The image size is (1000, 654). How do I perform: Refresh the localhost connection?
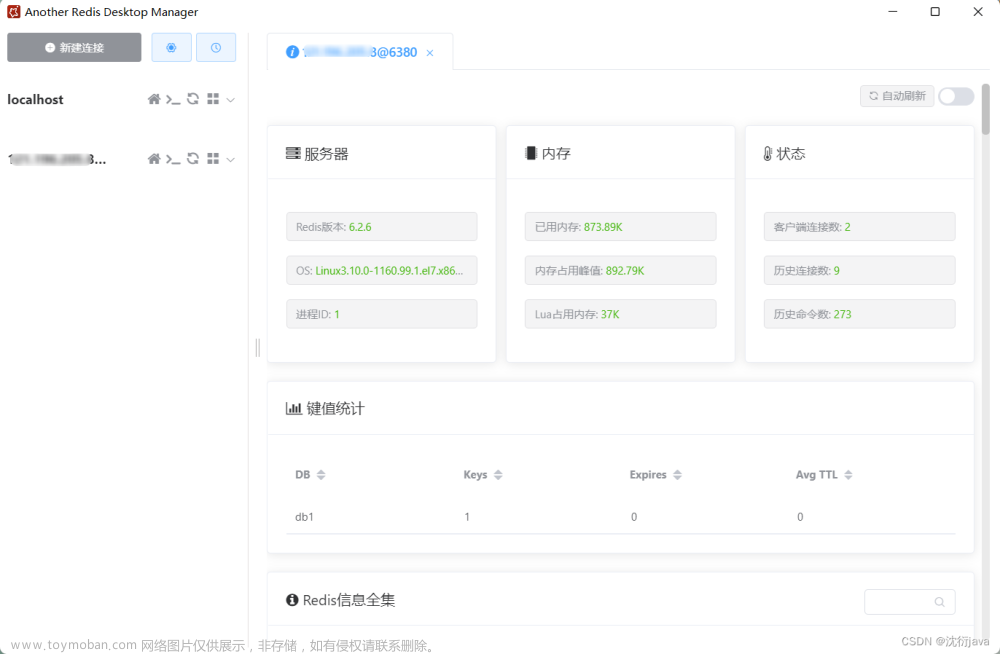click(x=193, y=99)
